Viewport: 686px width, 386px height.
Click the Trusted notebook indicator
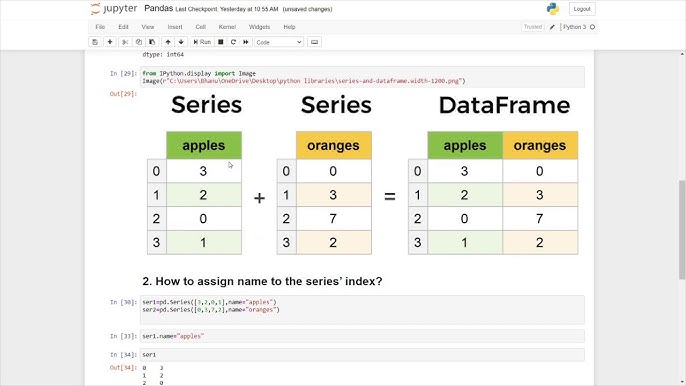pyautogui.click(x=533, y=27)
